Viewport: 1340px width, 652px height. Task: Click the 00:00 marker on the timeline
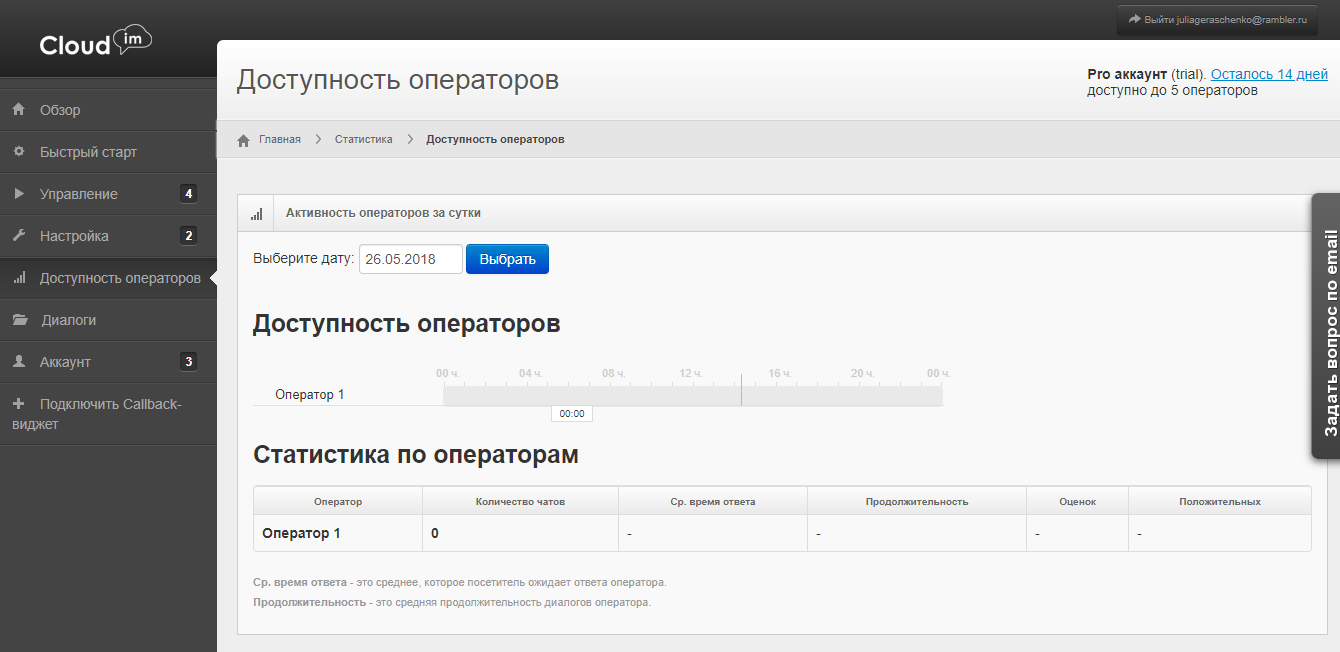[571, 413]
